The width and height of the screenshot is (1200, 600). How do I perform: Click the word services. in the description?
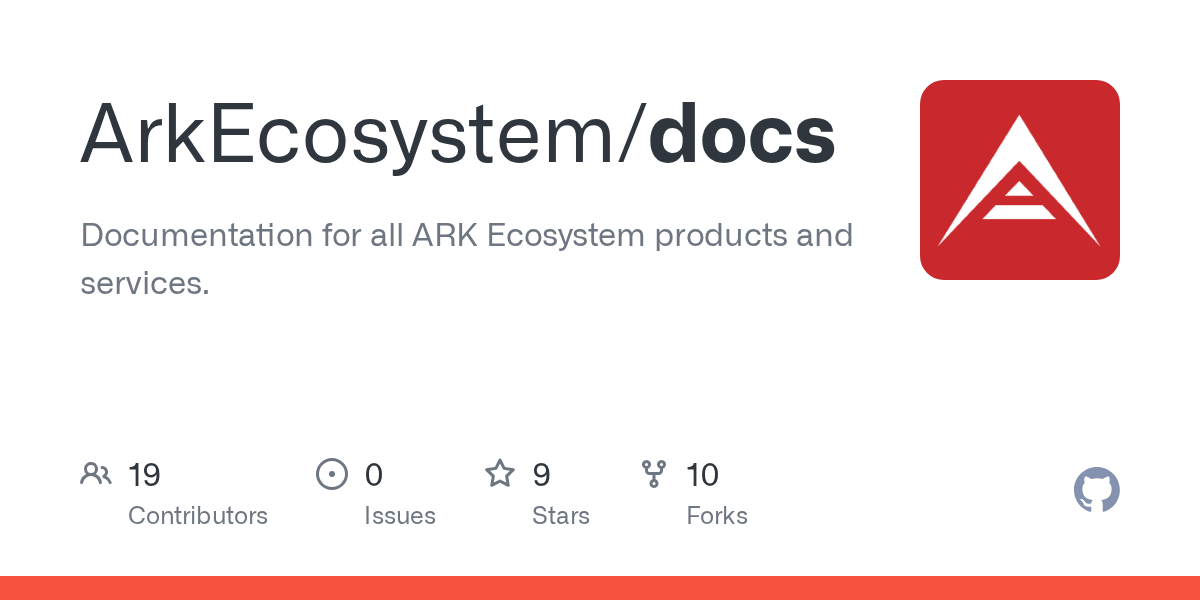(x=145, y=284)
